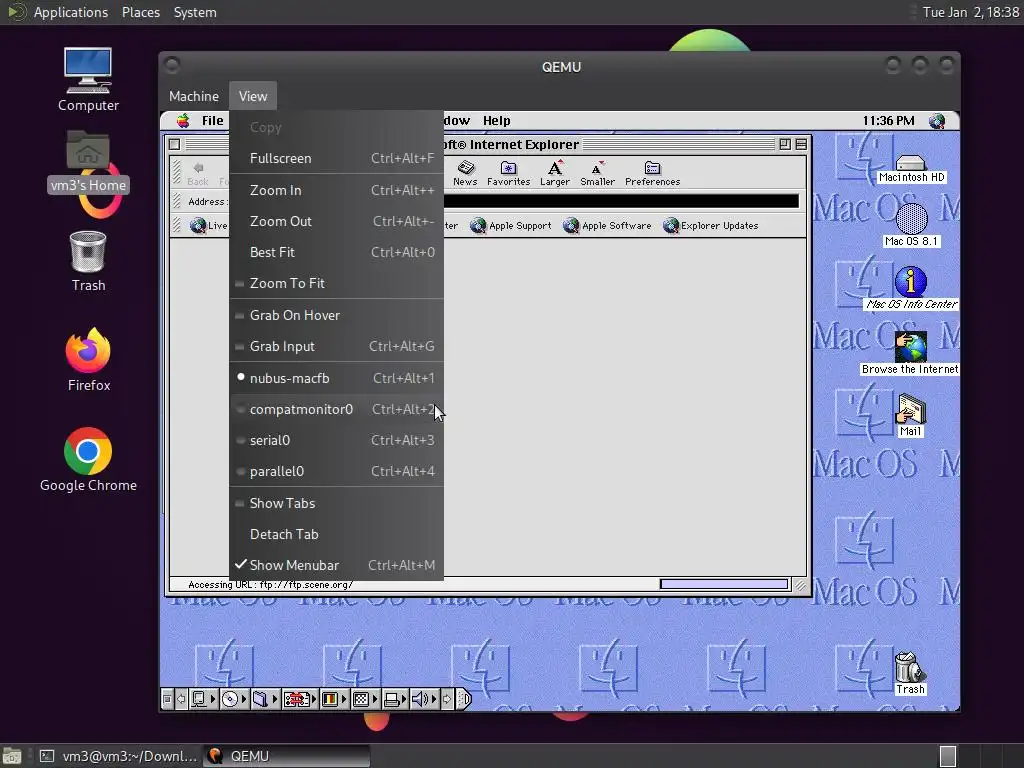1024x768 pixels.
Task: Choose Zoom Out from View menu
Action: coord(336,221)
